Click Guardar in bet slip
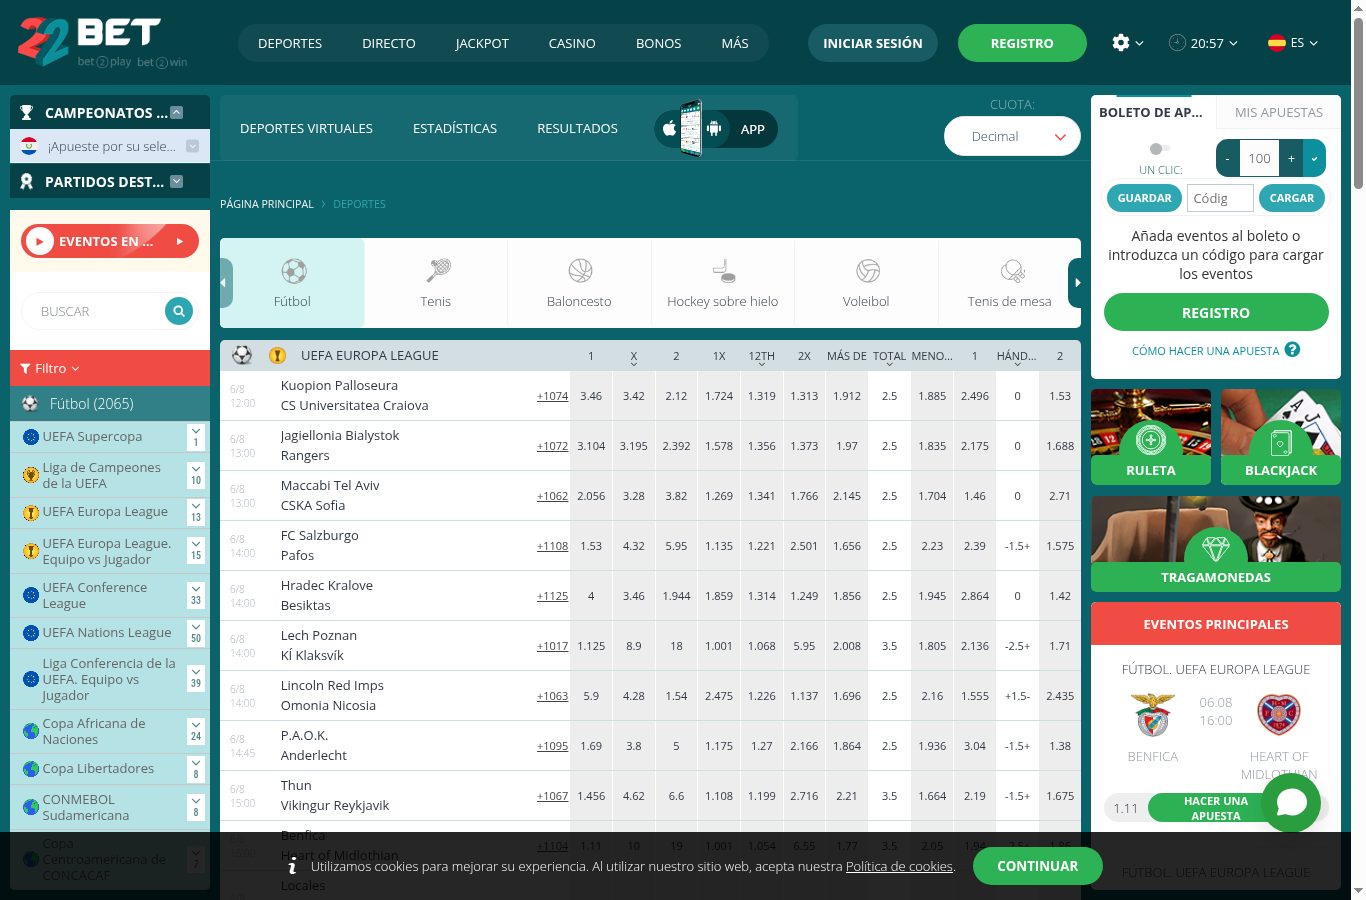 tap(1144, 198)
